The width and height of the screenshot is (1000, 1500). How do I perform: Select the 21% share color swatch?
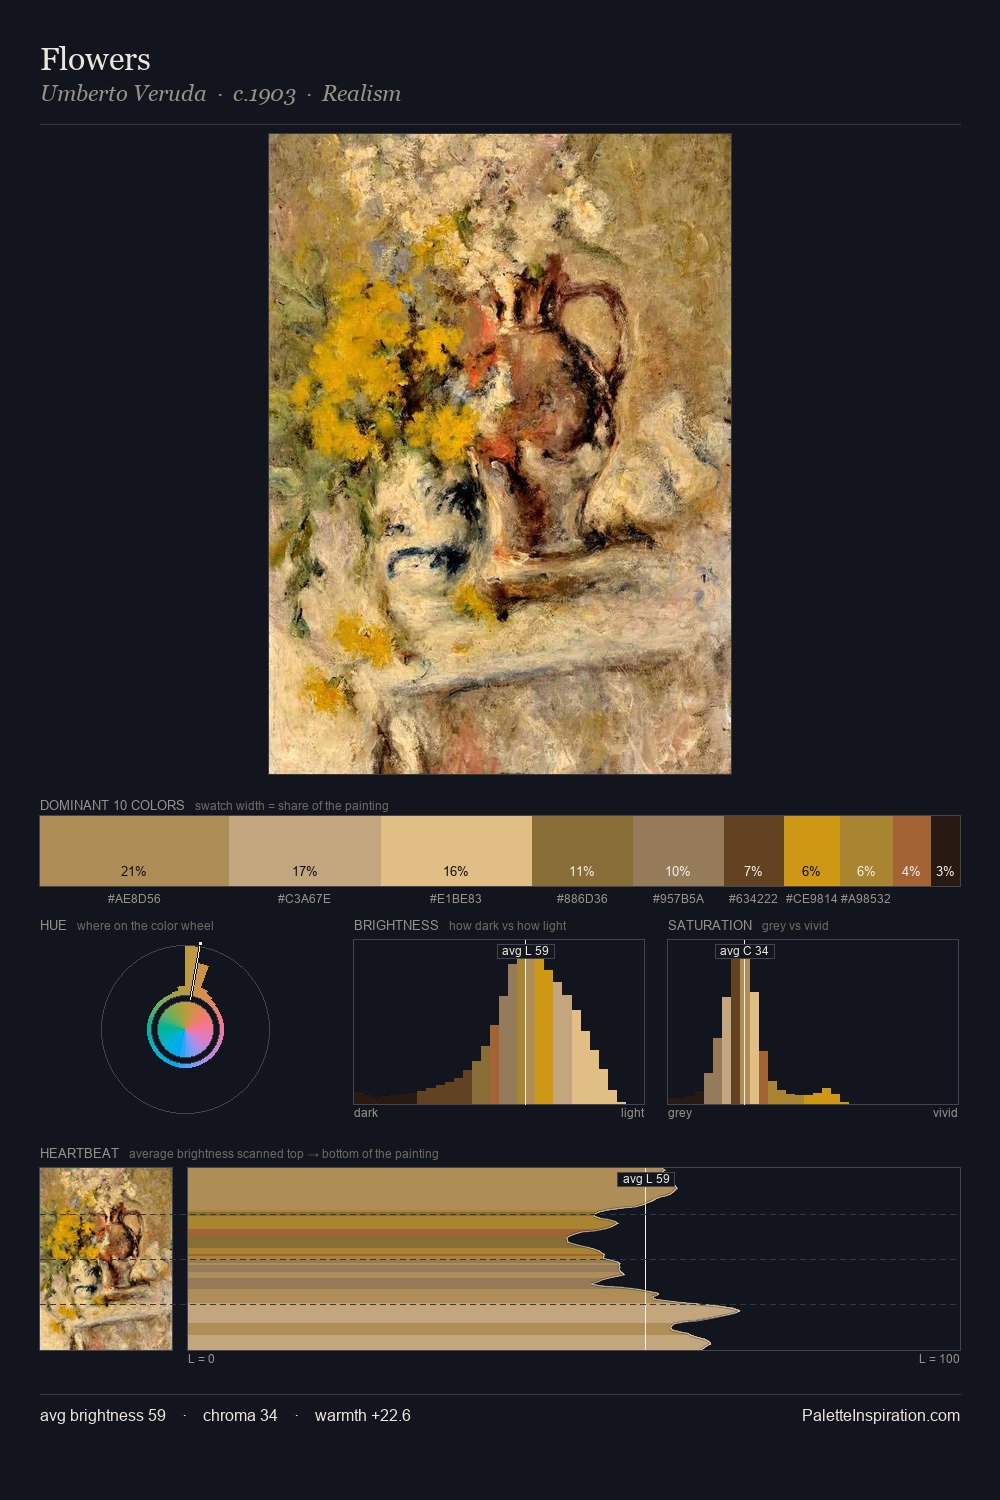[134, 851]
